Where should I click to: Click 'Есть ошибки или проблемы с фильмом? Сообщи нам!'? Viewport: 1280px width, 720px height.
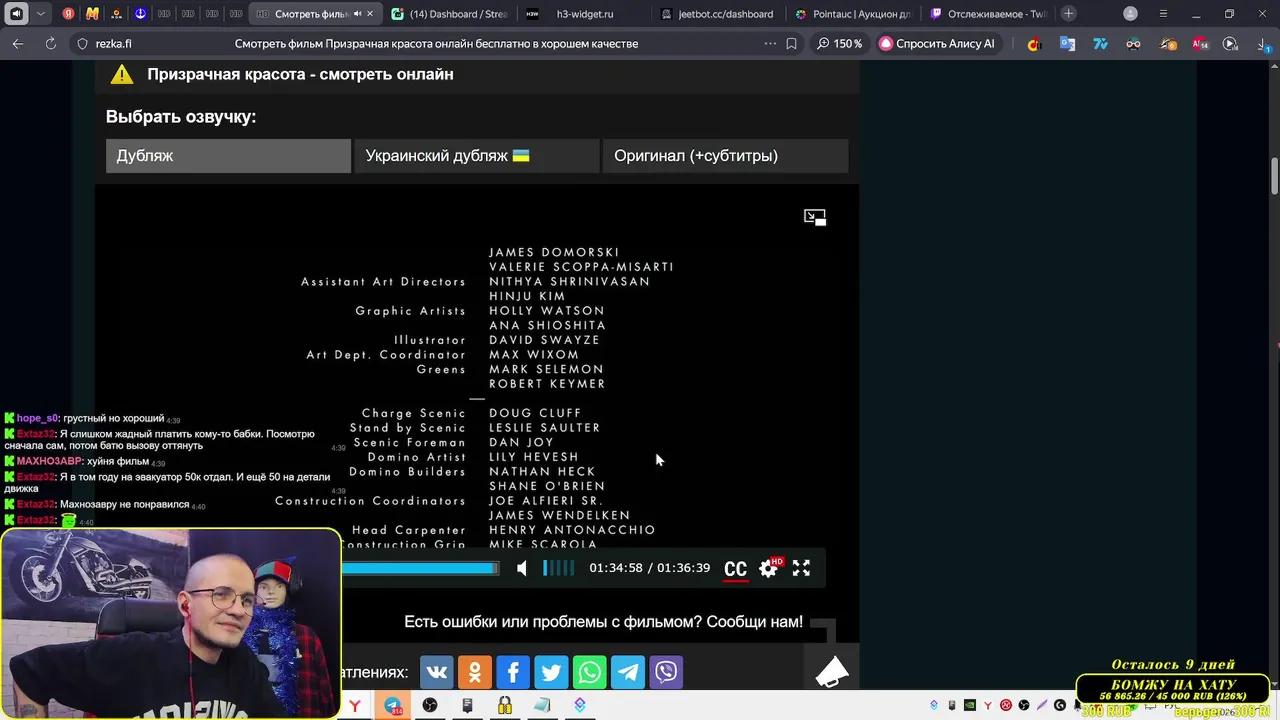tap(603, 622)
